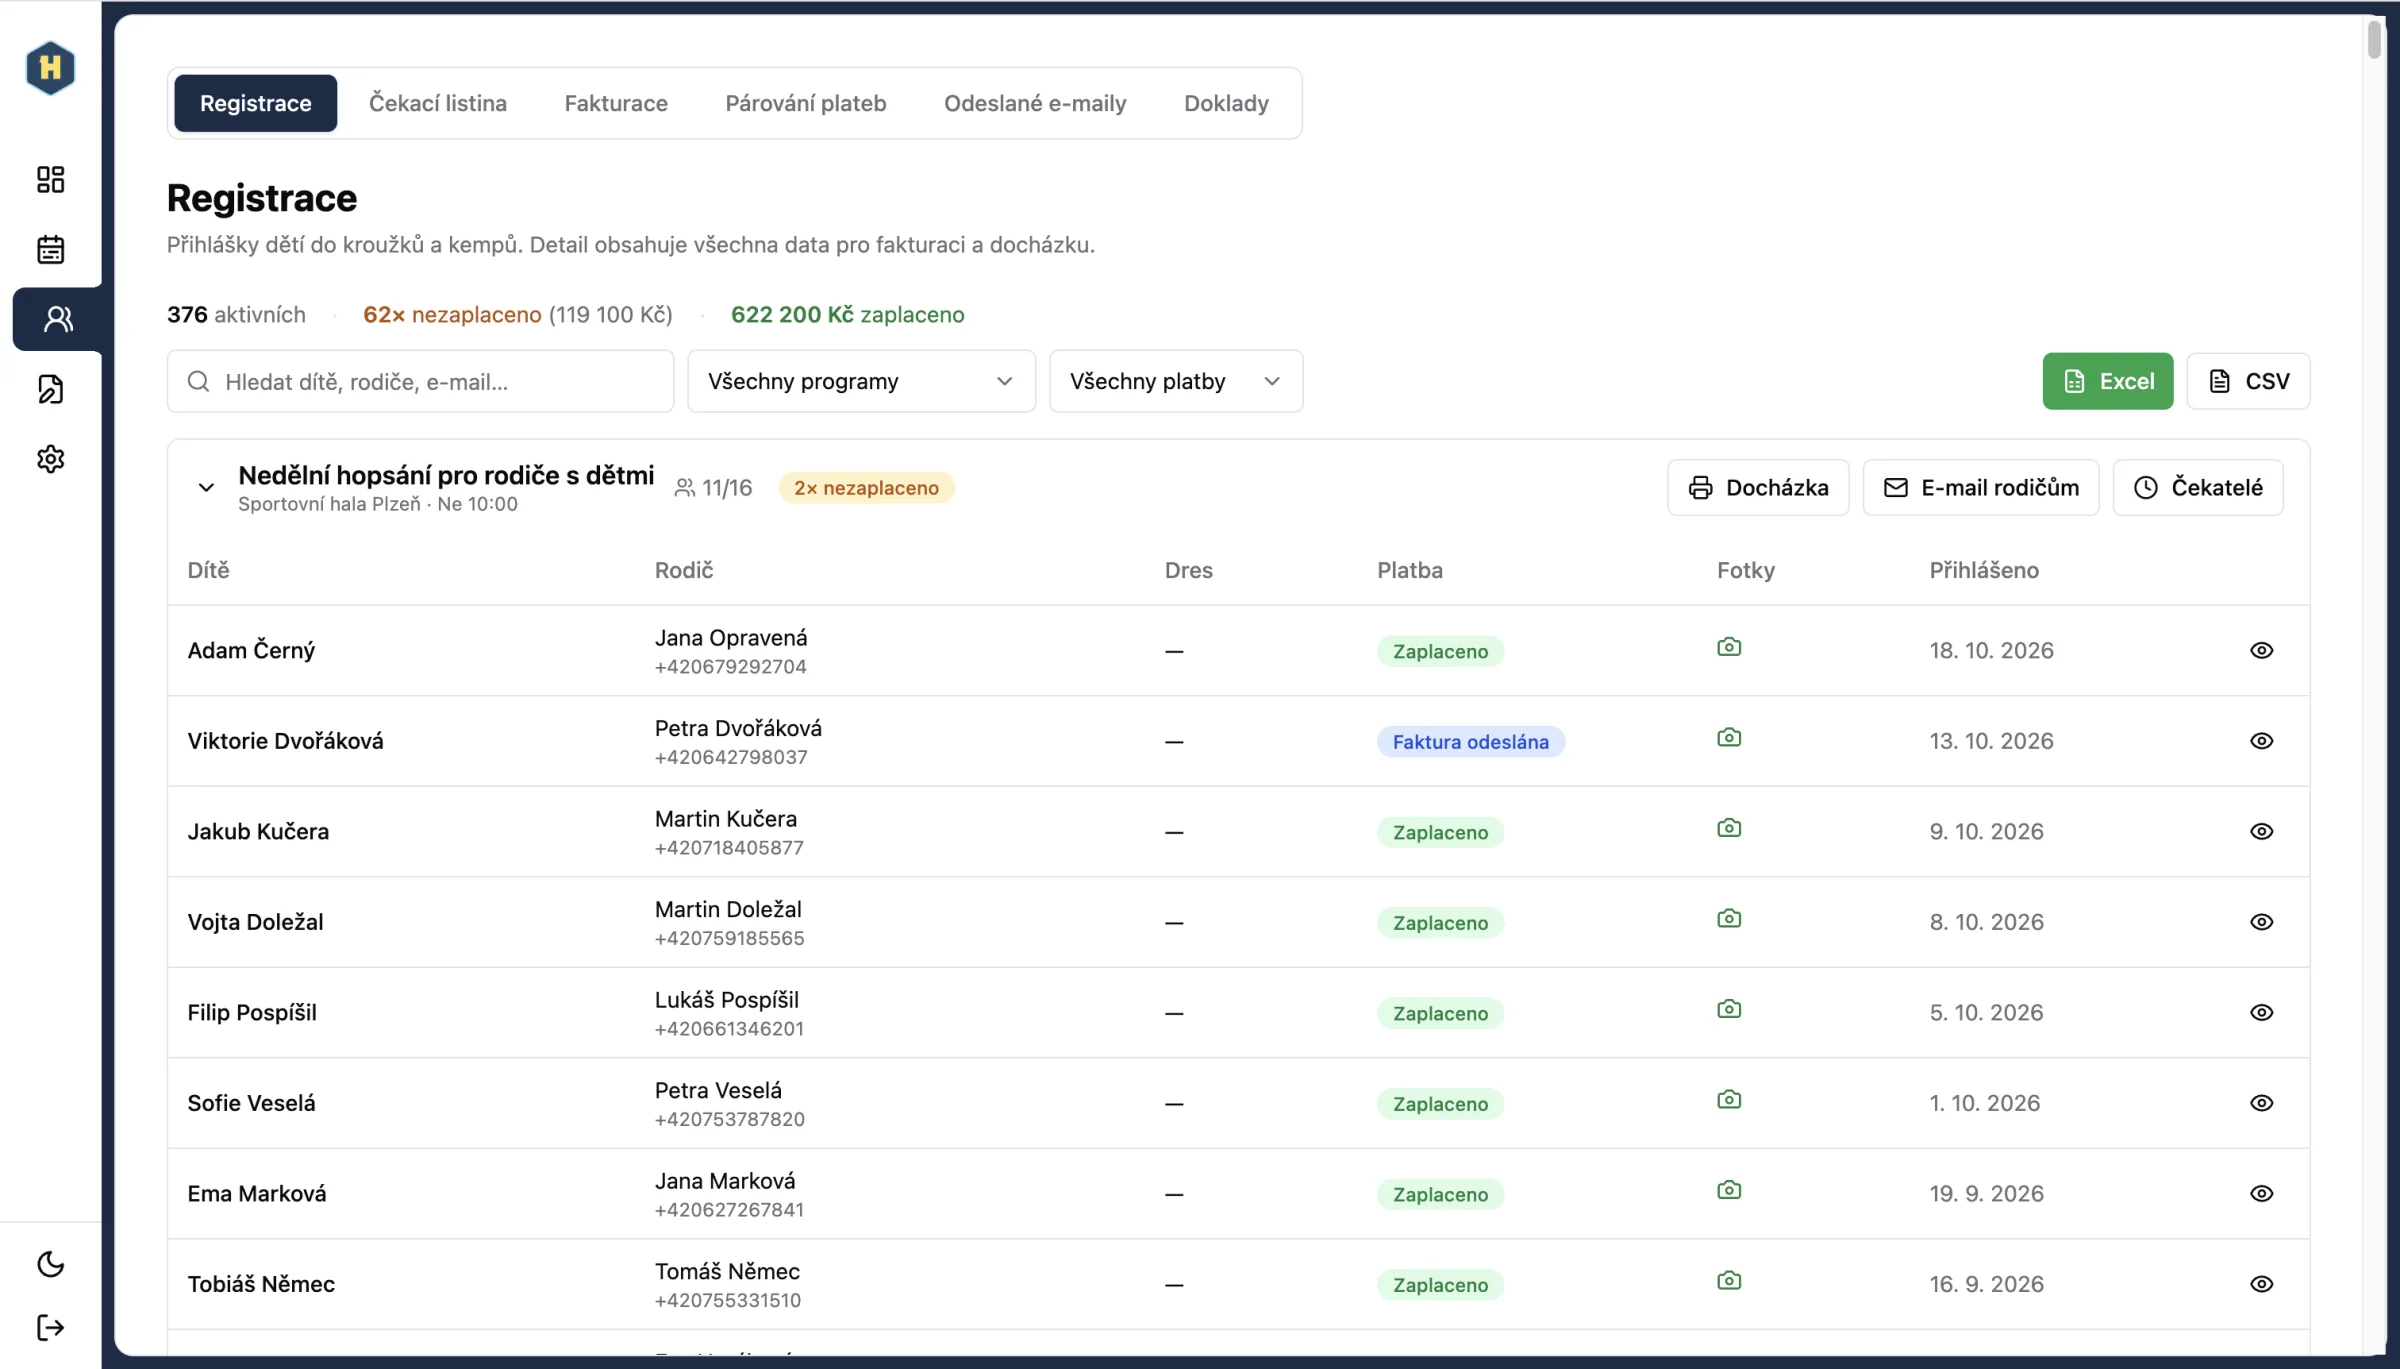The width and height of the screenshot is (2400, 1369).
Task: Select the users icon in sidebar
Action: pos(58,319)
